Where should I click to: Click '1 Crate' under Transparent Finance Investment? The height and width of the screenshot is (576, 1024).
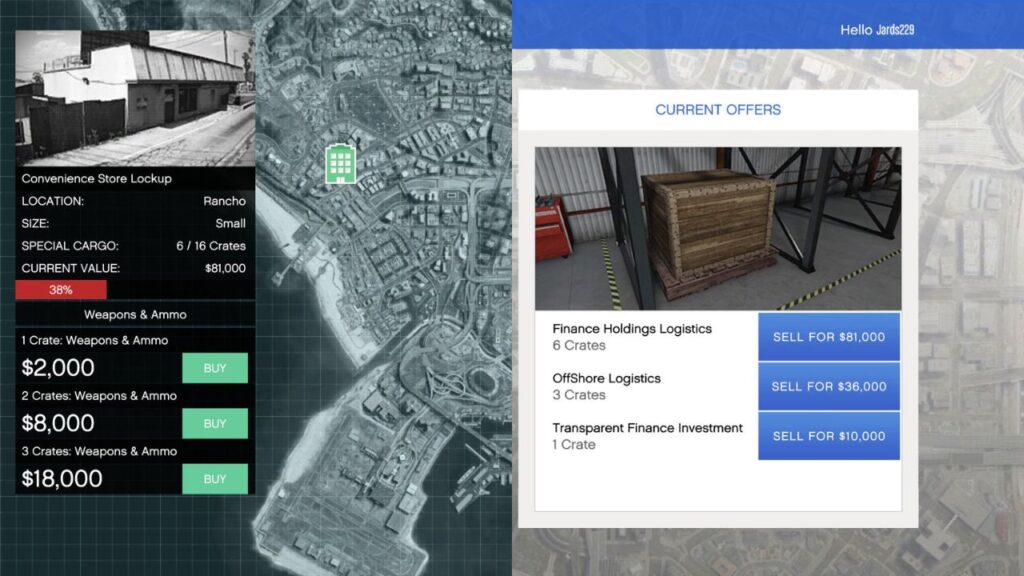coord(574,445)
